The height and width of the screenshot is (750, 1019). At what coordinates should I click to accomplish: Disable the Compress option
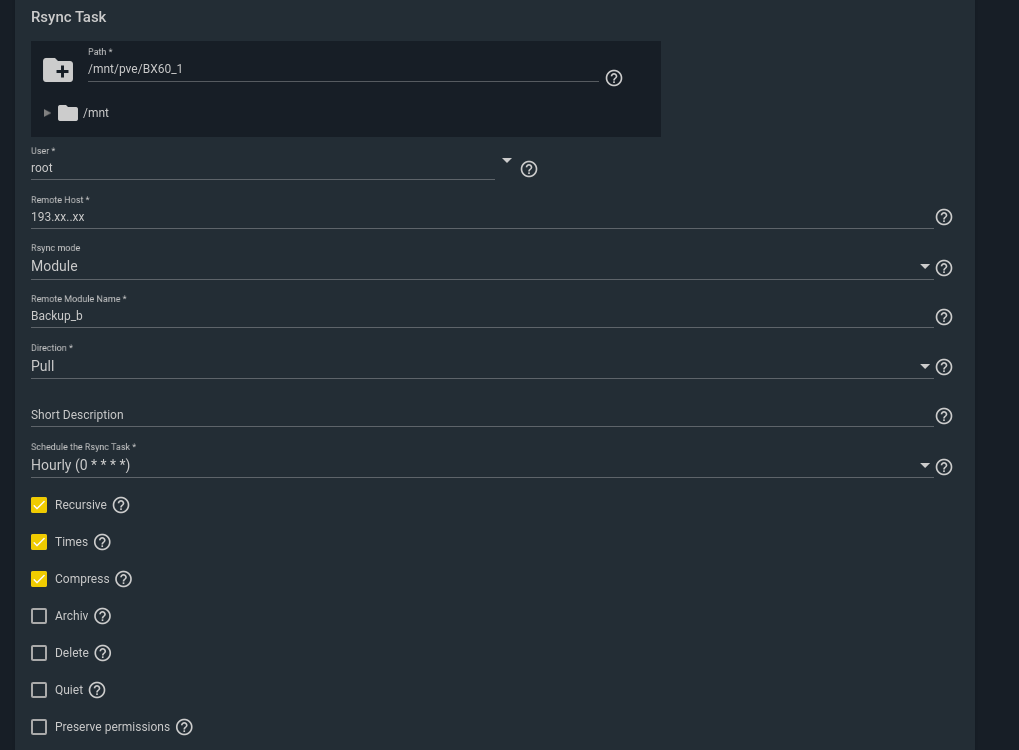coord(39,579)
